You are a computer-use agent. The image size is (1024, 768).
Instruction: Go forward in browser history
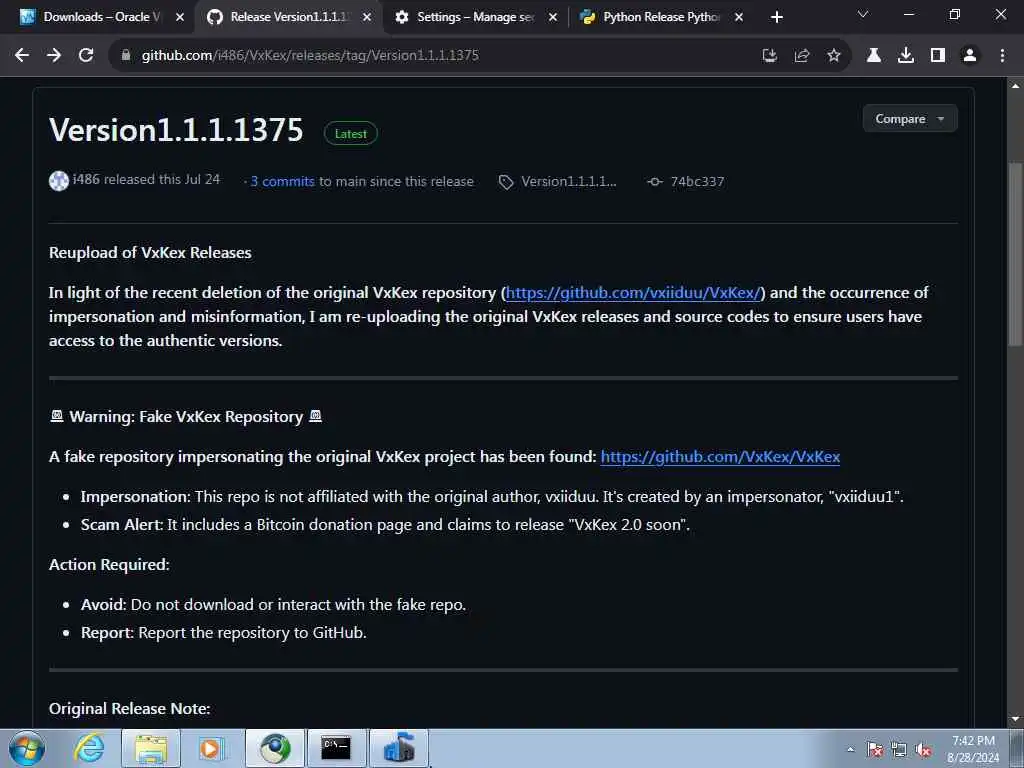click(54, 56)
